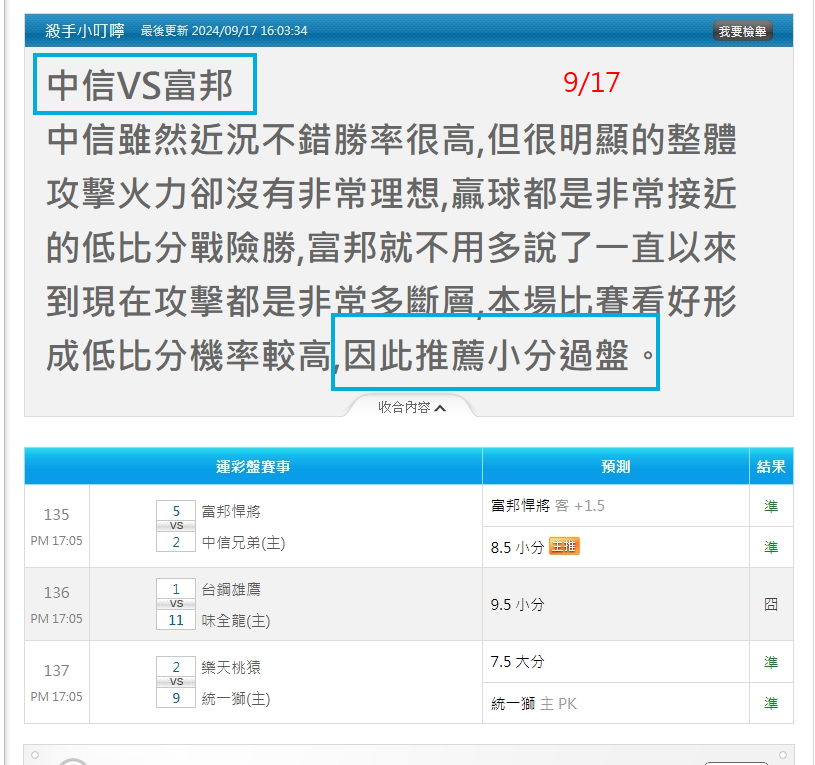
Task: Click game number 137 cell
Action: [57, 682]
